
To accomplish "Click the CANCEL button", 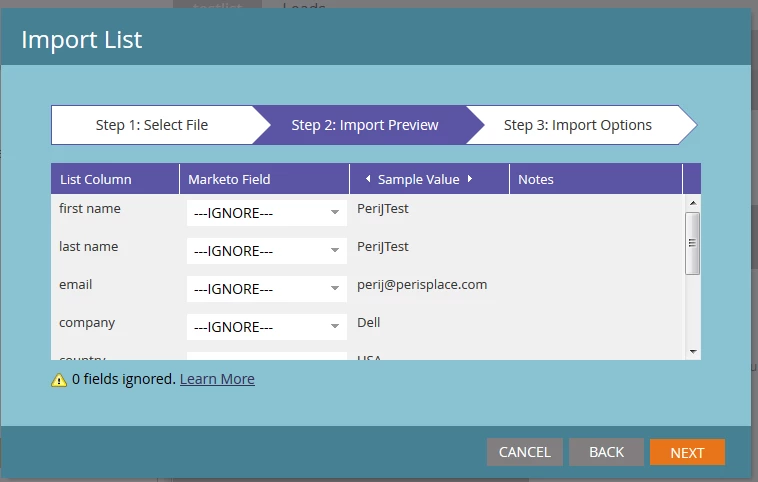I will coord(525,452).
